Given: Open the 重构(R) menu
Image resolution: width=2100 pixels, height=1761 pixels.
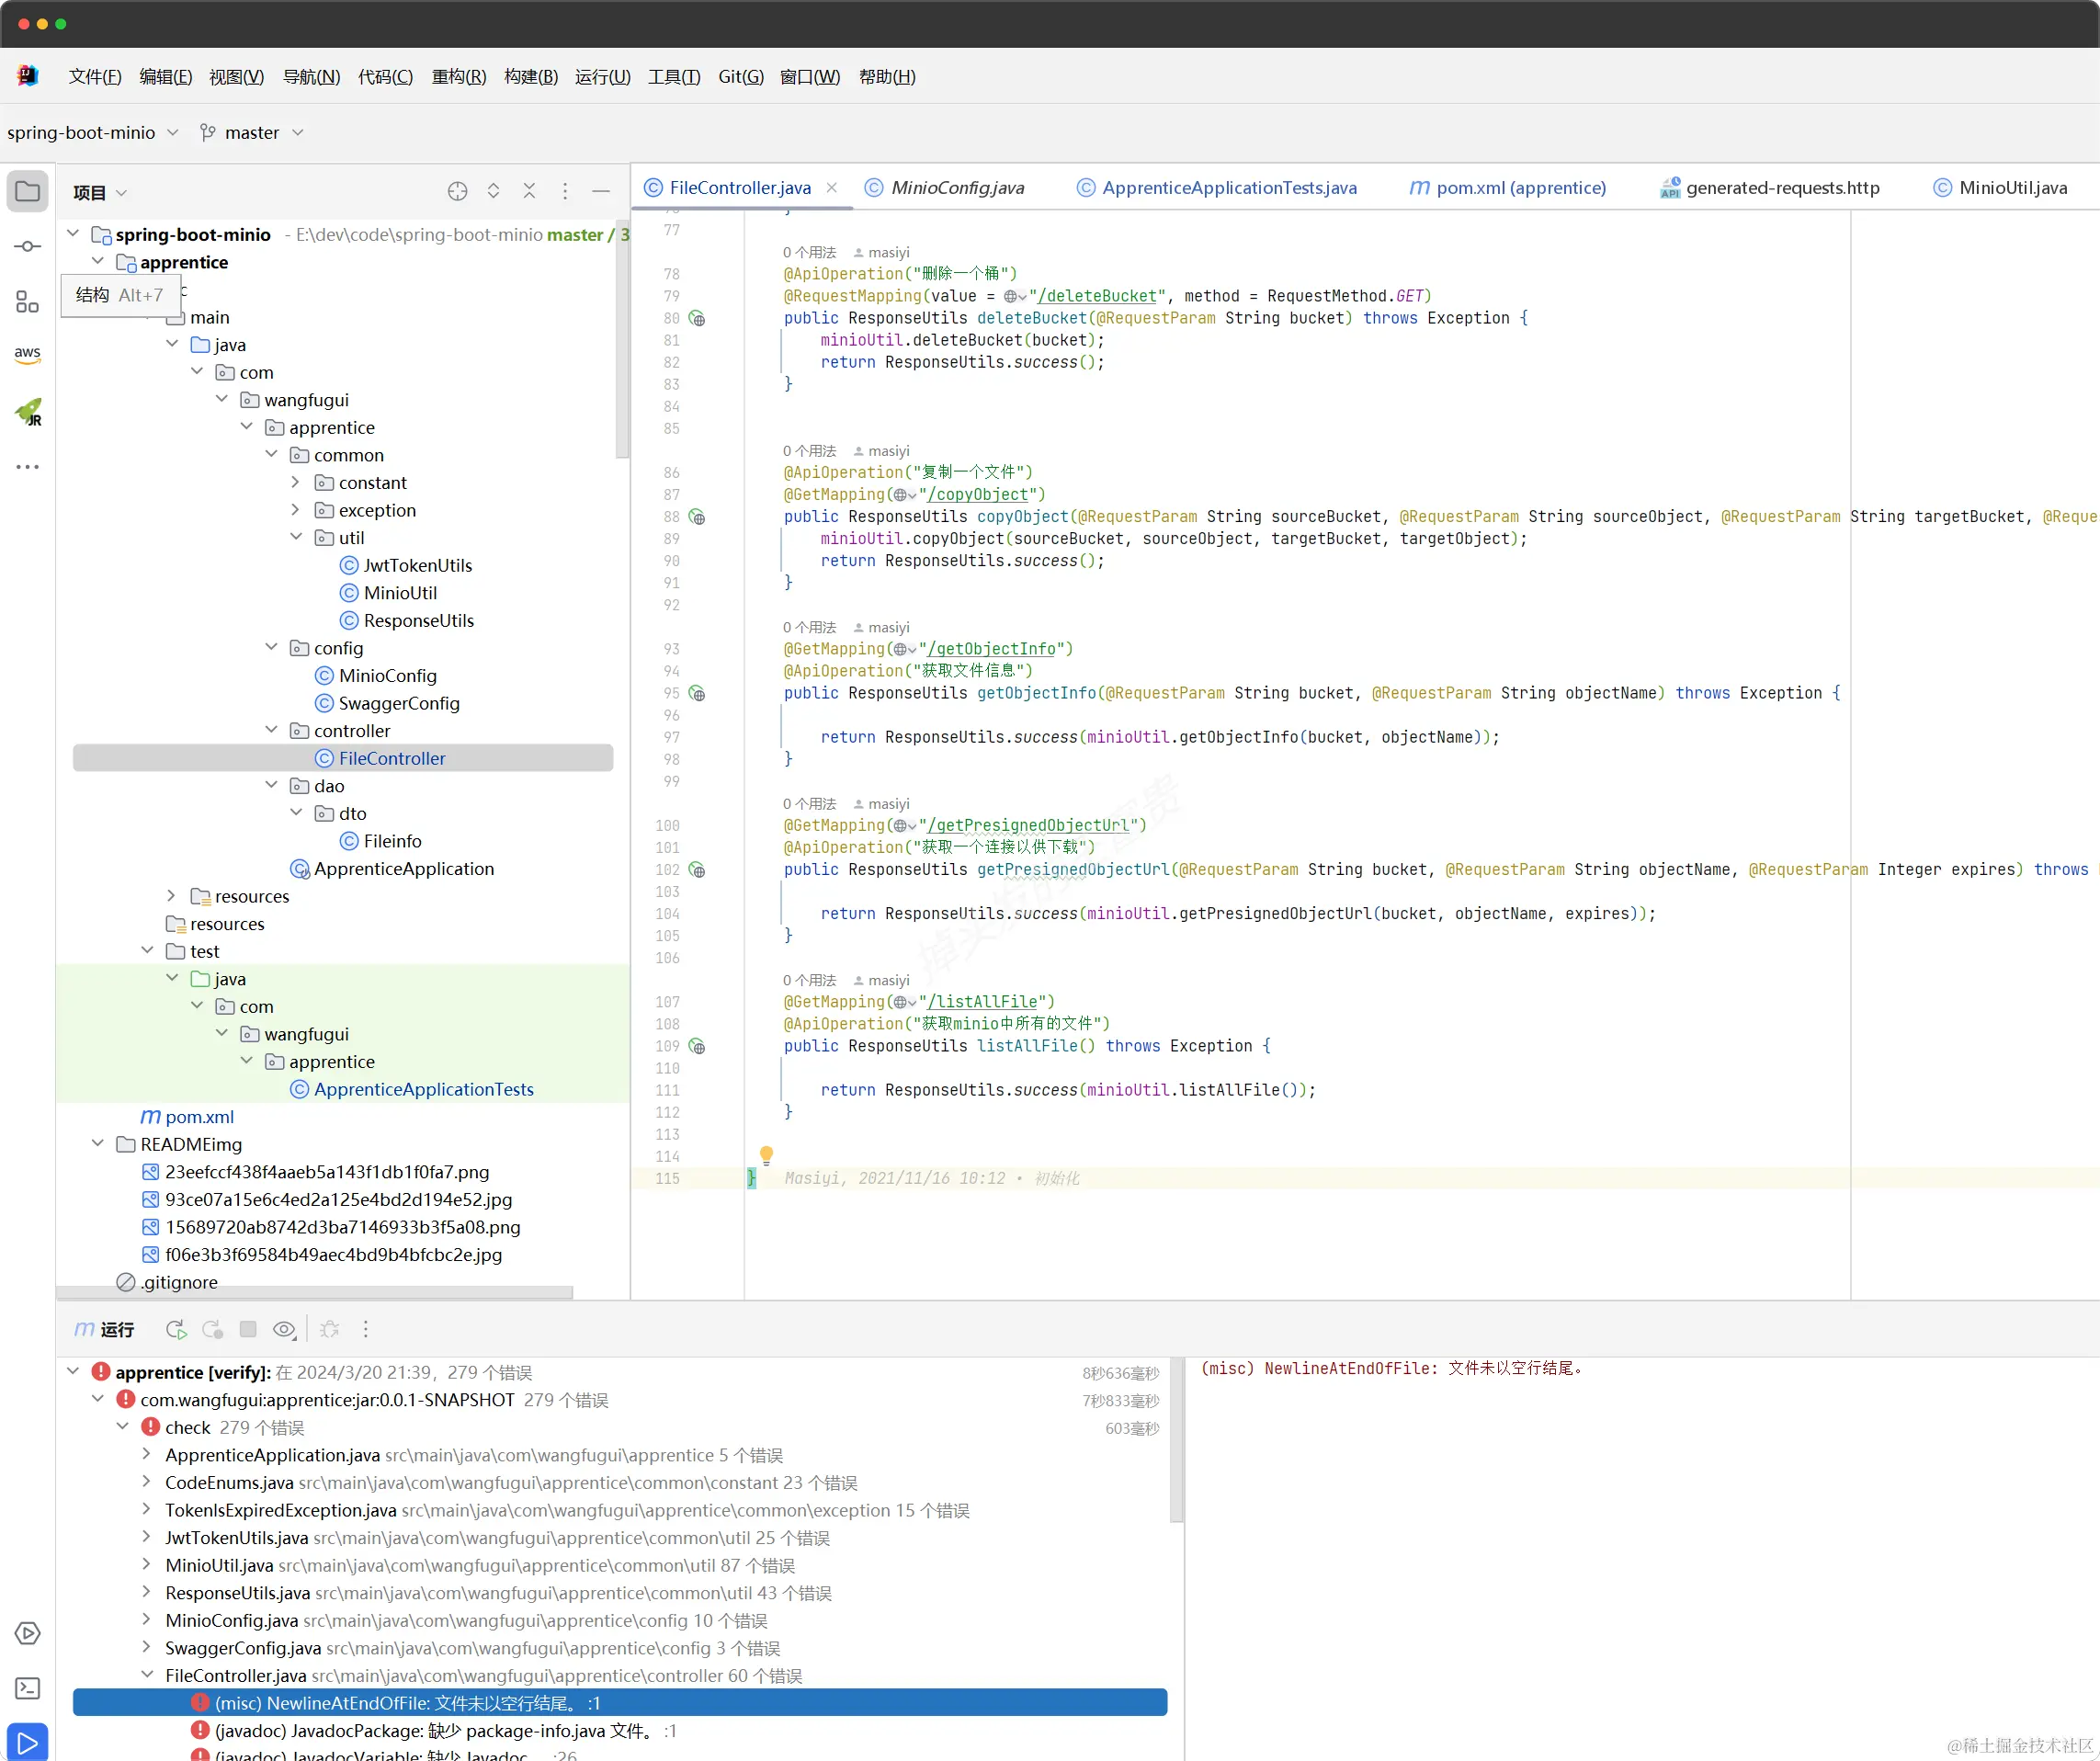Looking at the screenshot, I should [x=458, y=77].
